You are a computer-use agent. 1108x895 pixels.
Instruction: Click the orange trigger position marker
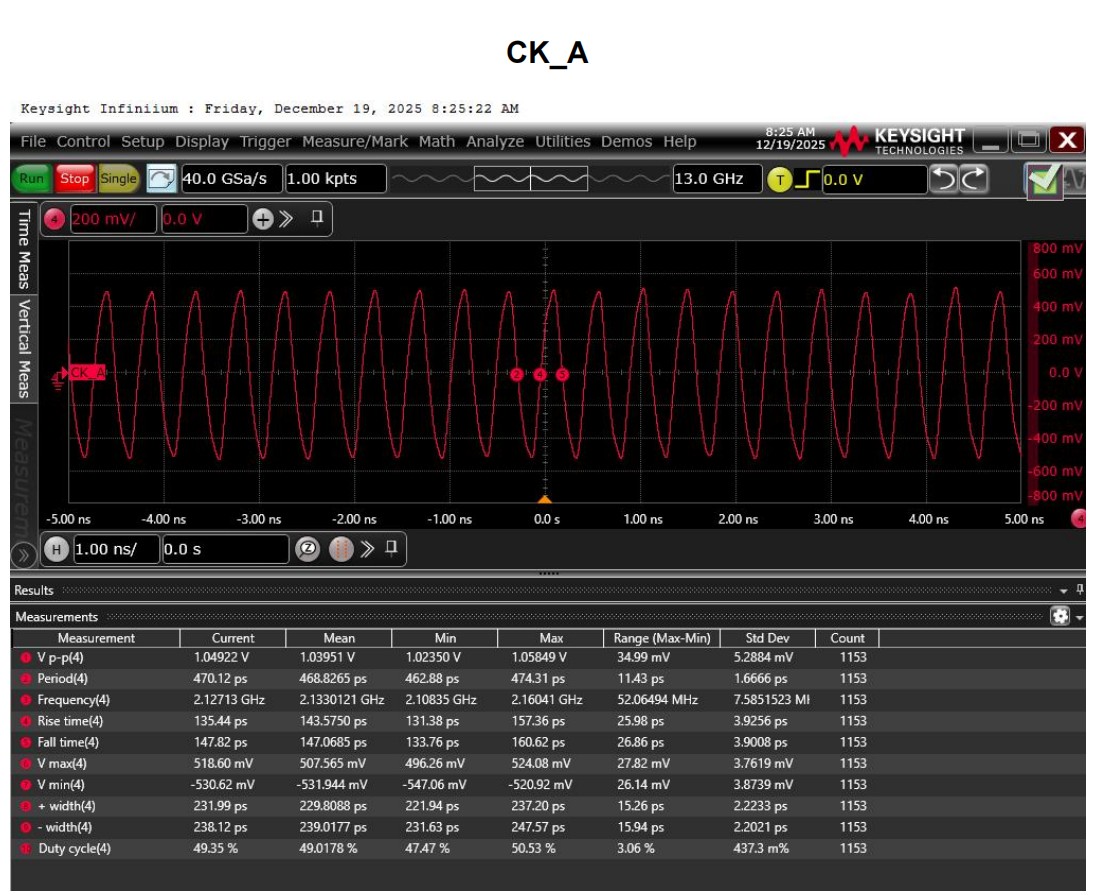tap(545, 498)
